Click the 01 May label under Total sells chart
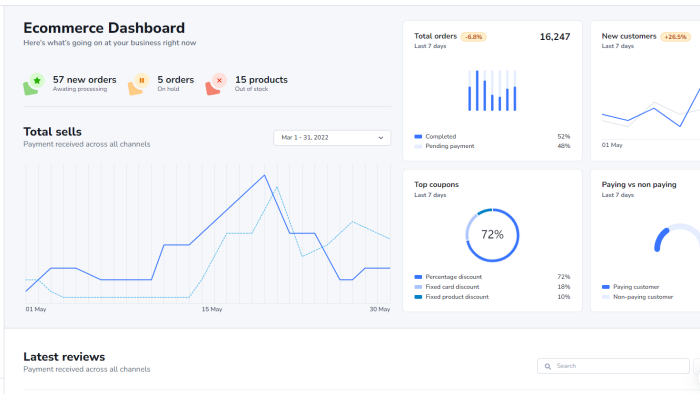This screenshot has height=394, width=700. tap(36, 309)
